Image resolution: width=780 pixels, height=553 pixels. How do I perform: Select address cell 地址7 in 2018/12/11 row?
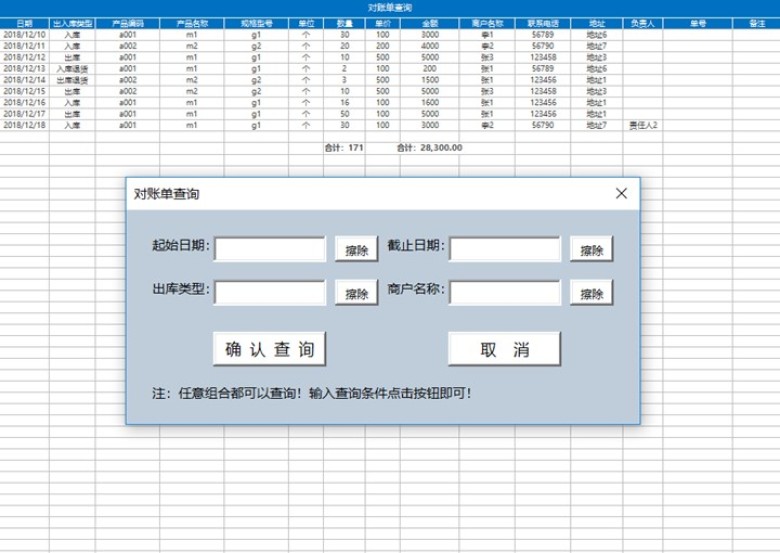tap(596, 46)
